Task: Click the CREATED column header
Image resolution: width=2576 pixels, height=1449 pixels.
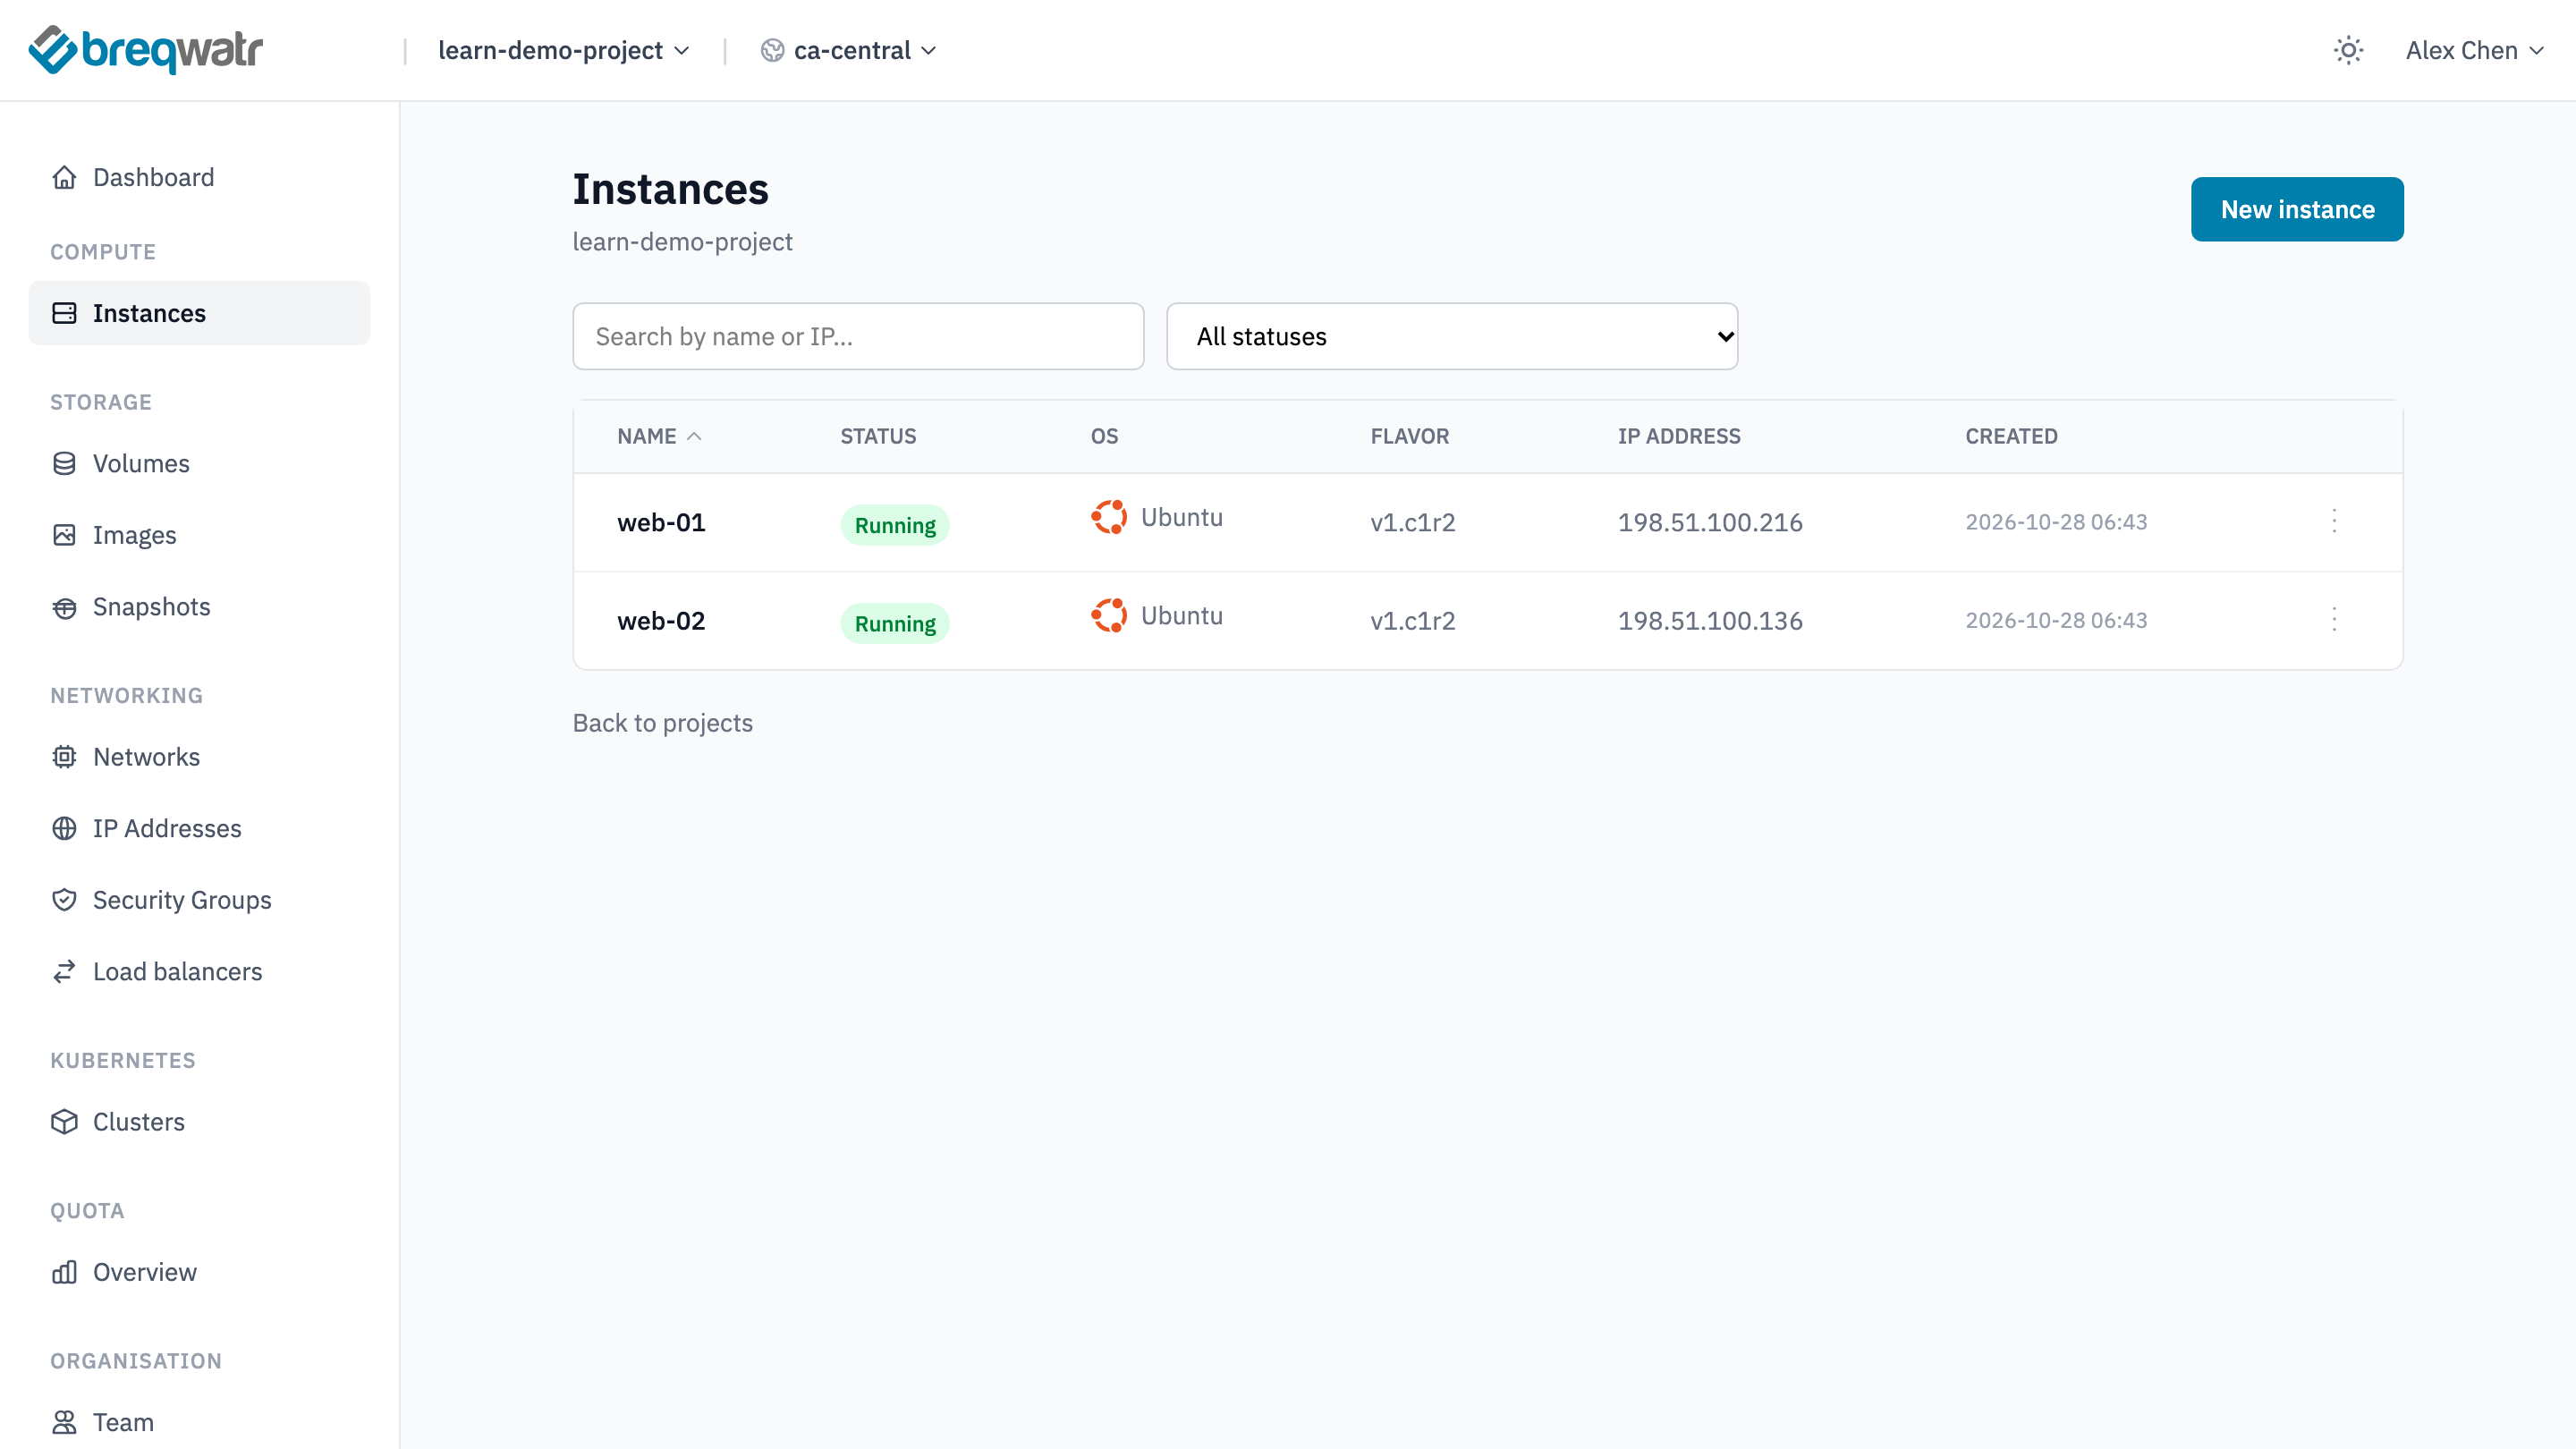Action: 2011,436
